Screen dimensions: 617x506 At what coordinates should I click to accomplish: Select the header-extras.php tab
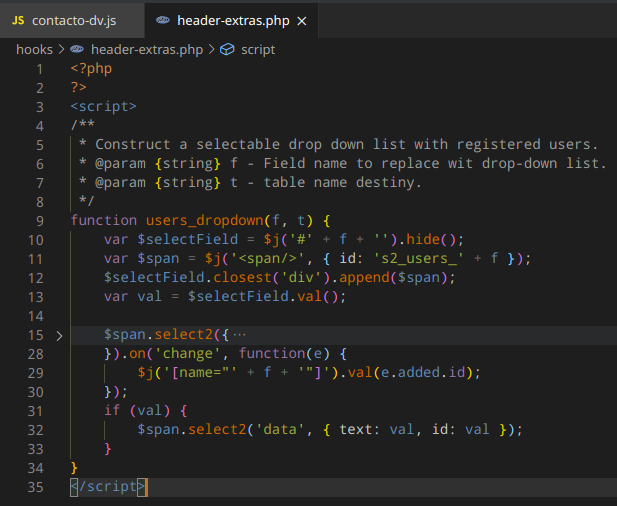pos(233,20)
